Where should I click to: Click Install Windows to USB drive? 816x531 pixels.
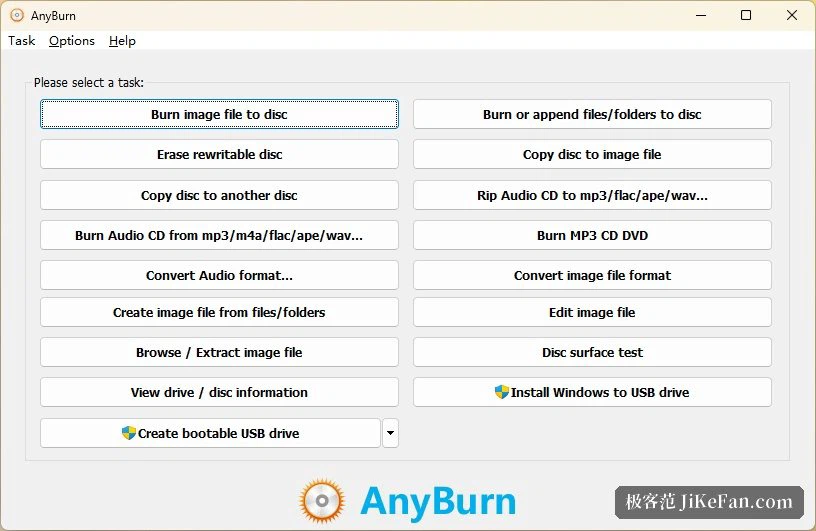tap(592, 392)
